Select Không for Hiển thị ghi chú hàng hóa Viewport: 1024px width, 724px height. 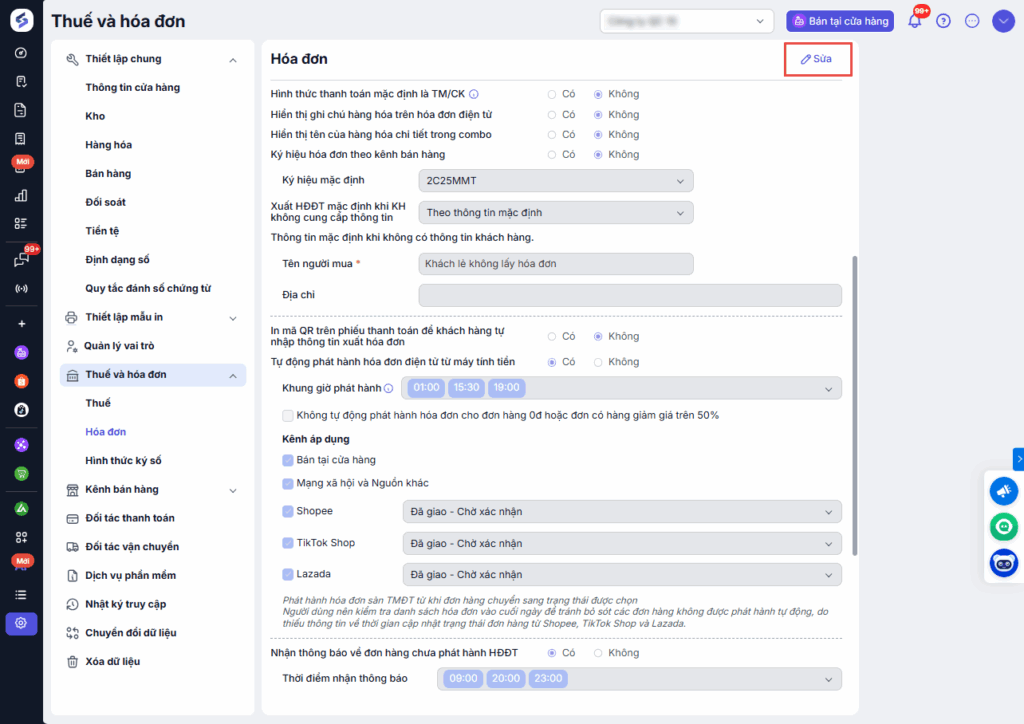pos(598,115)
